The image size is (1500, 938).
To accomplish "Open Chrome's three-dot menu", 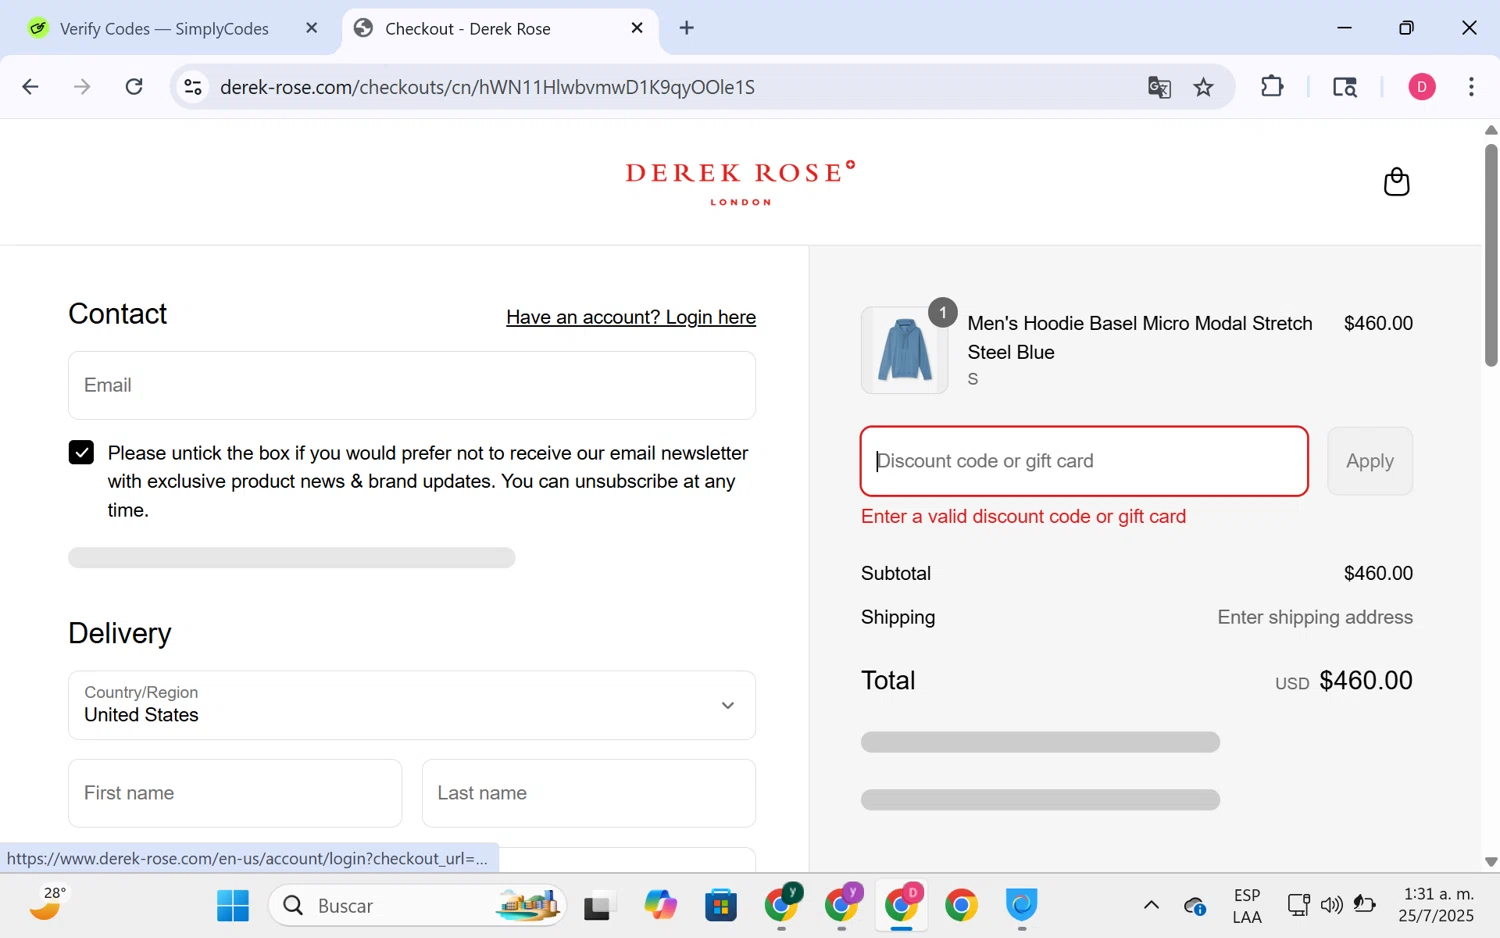I will pos(1471,87).
